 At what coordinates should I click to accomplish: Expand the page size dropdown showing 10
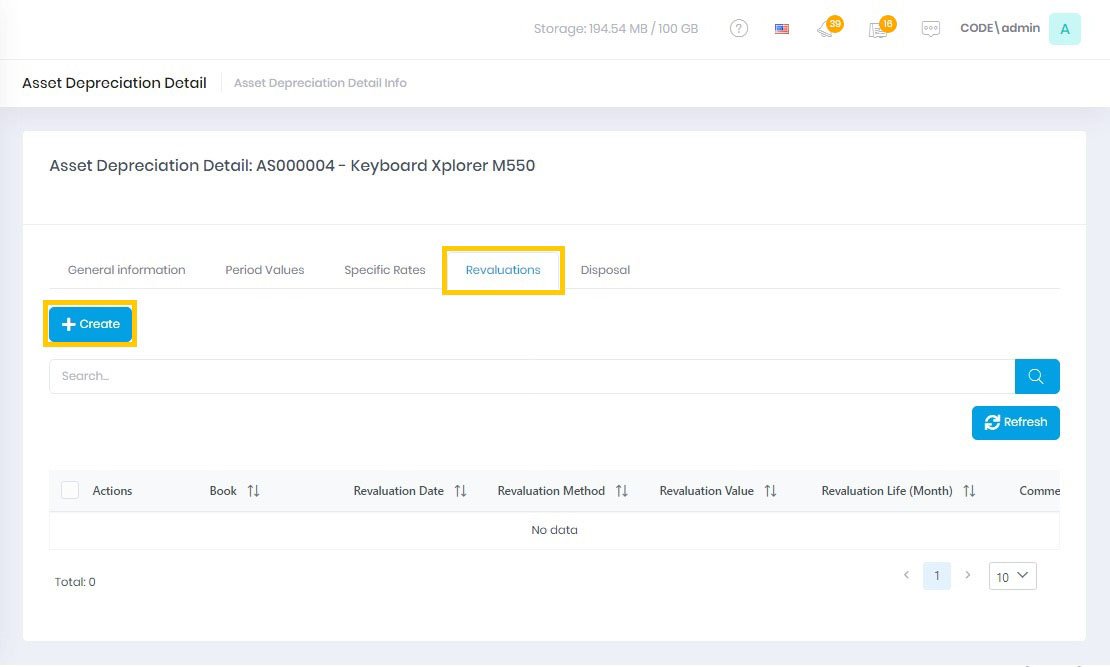(1012, 576)
